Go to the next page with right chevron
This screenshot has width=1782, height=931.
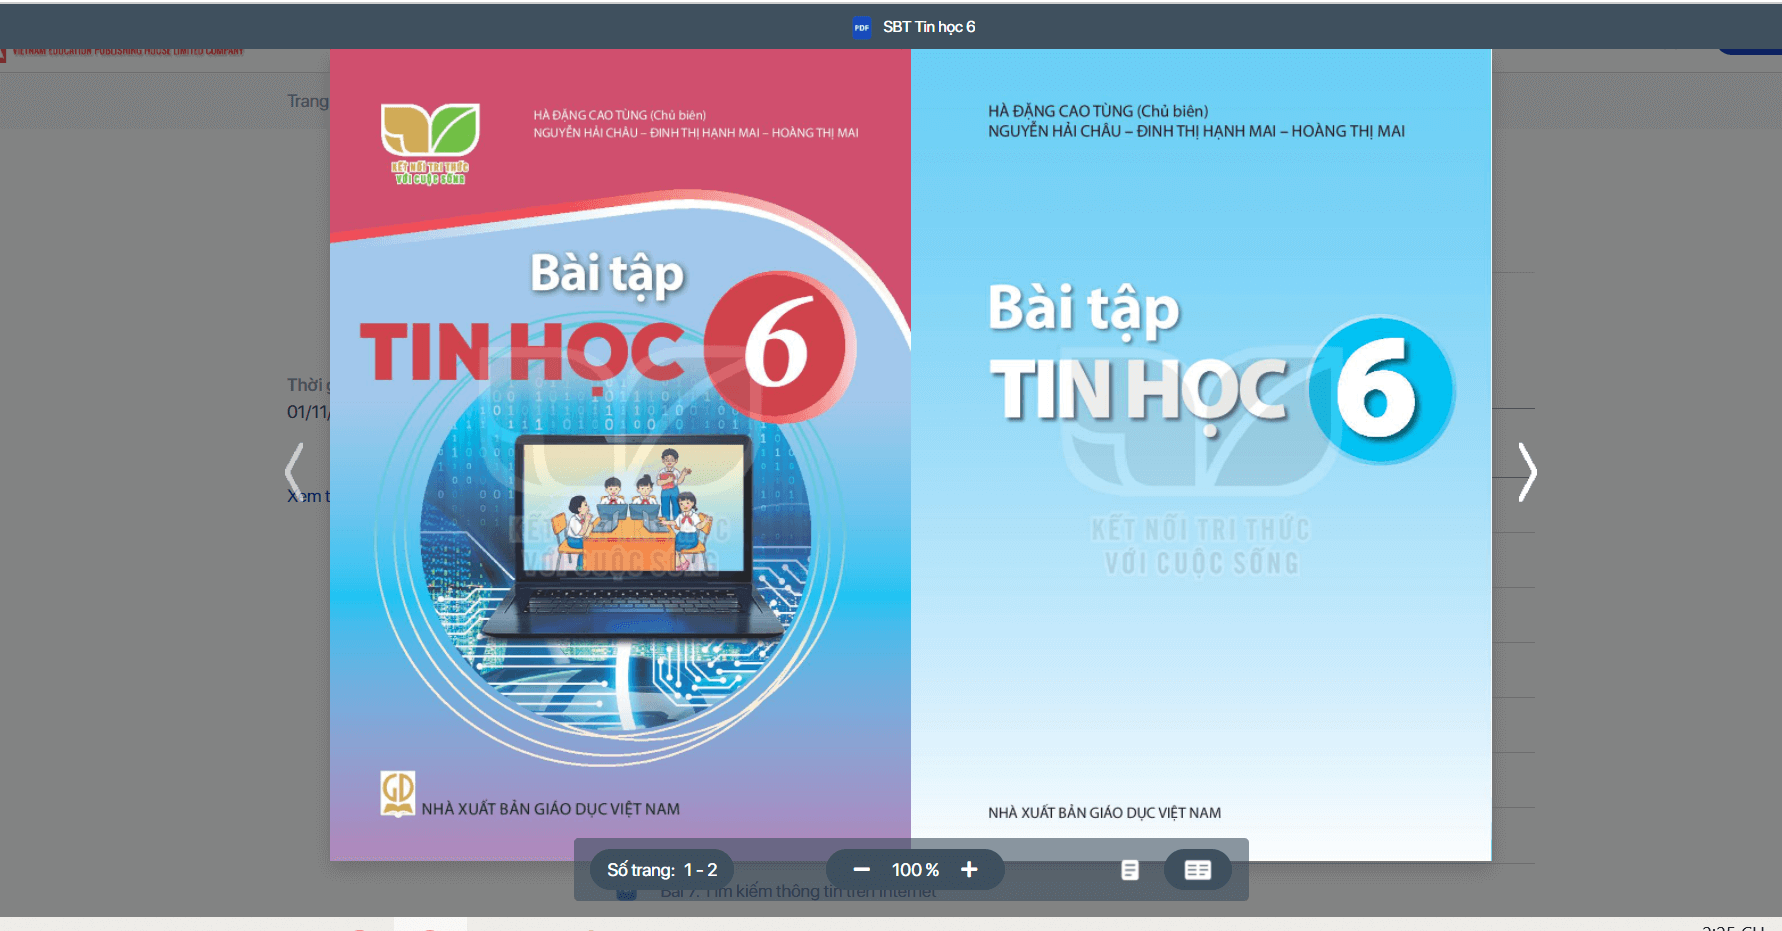pyautogui.click(x=1527, y=472)
